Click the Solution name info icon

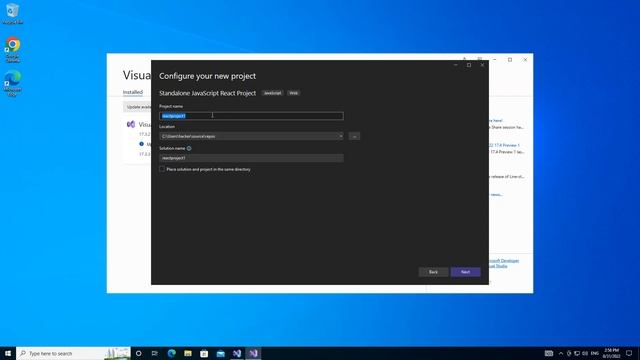(x=189, y=148)
